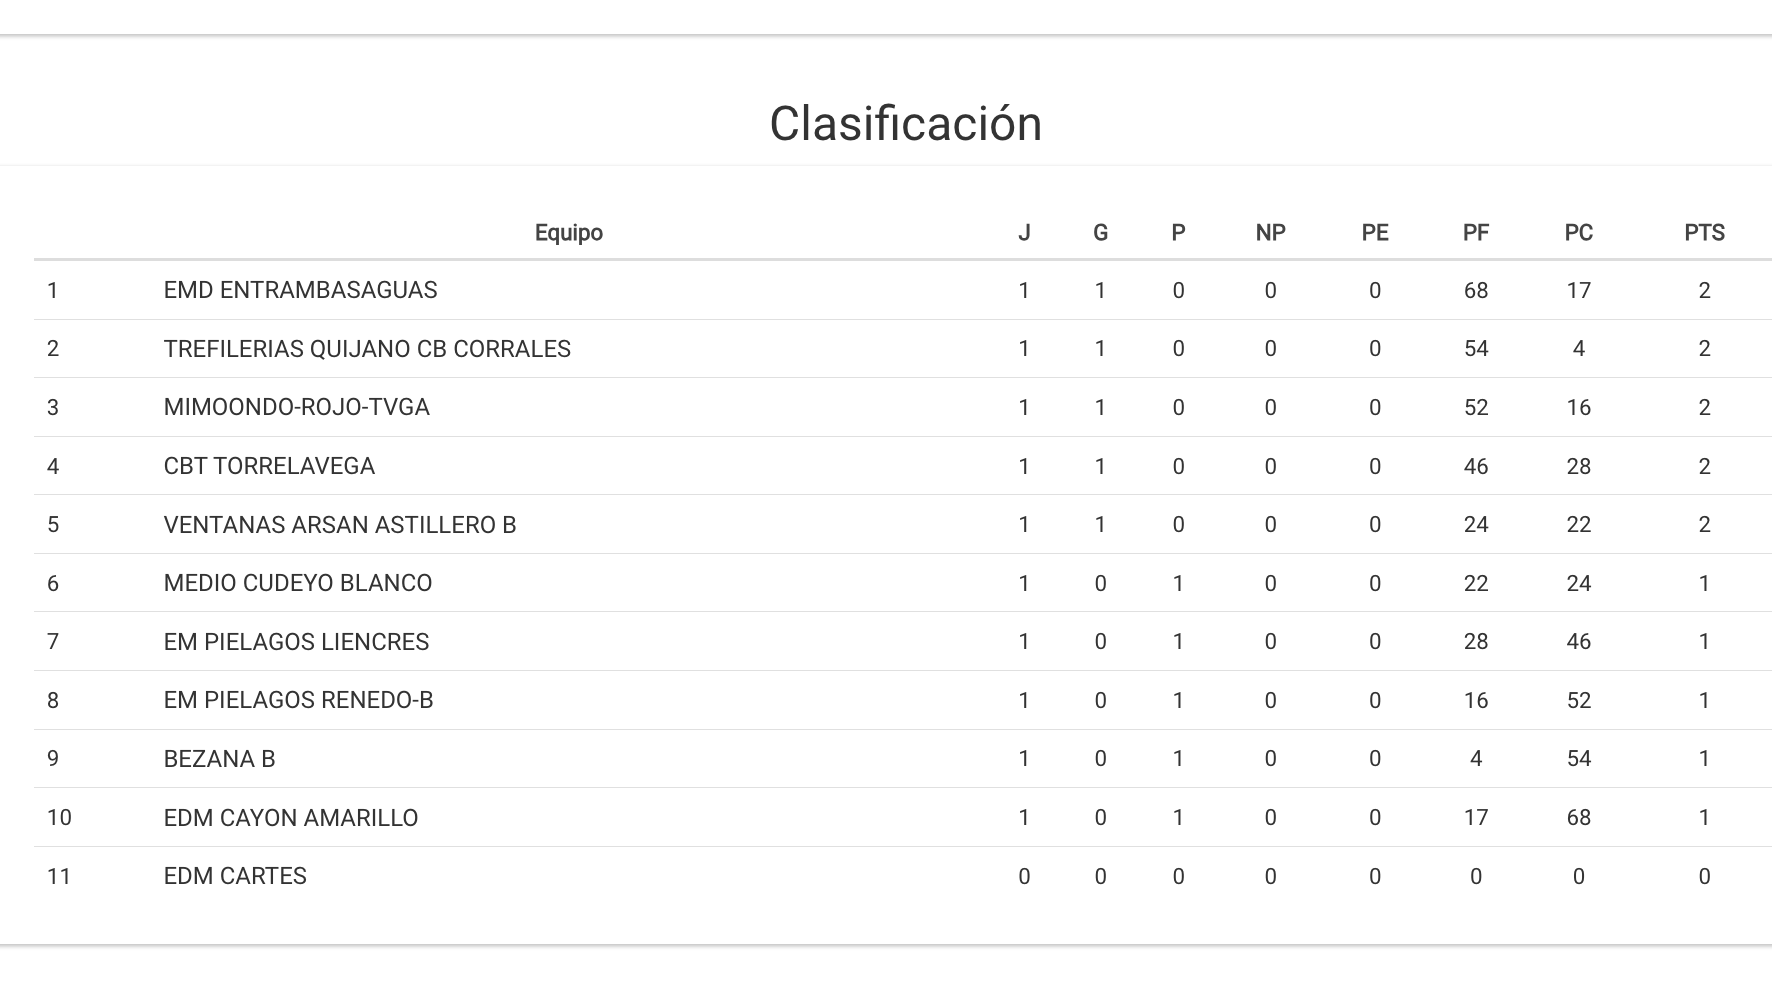Select team EMD ENTRAMBASAGUAS
This screenshot has width=1772, height=986.
(x=300, y=290)
